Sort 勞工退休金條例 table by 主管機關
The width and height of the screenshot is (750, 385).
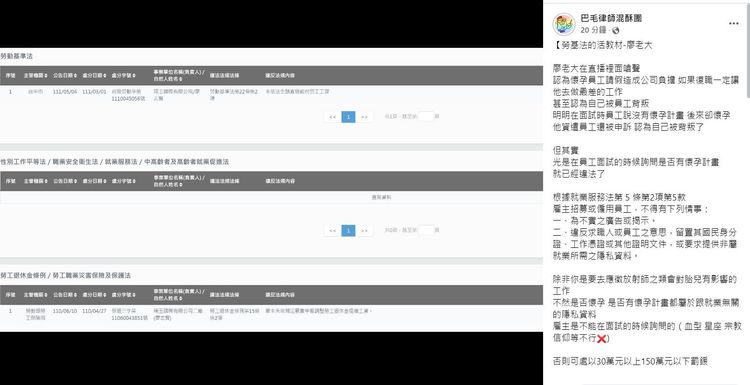36,295
